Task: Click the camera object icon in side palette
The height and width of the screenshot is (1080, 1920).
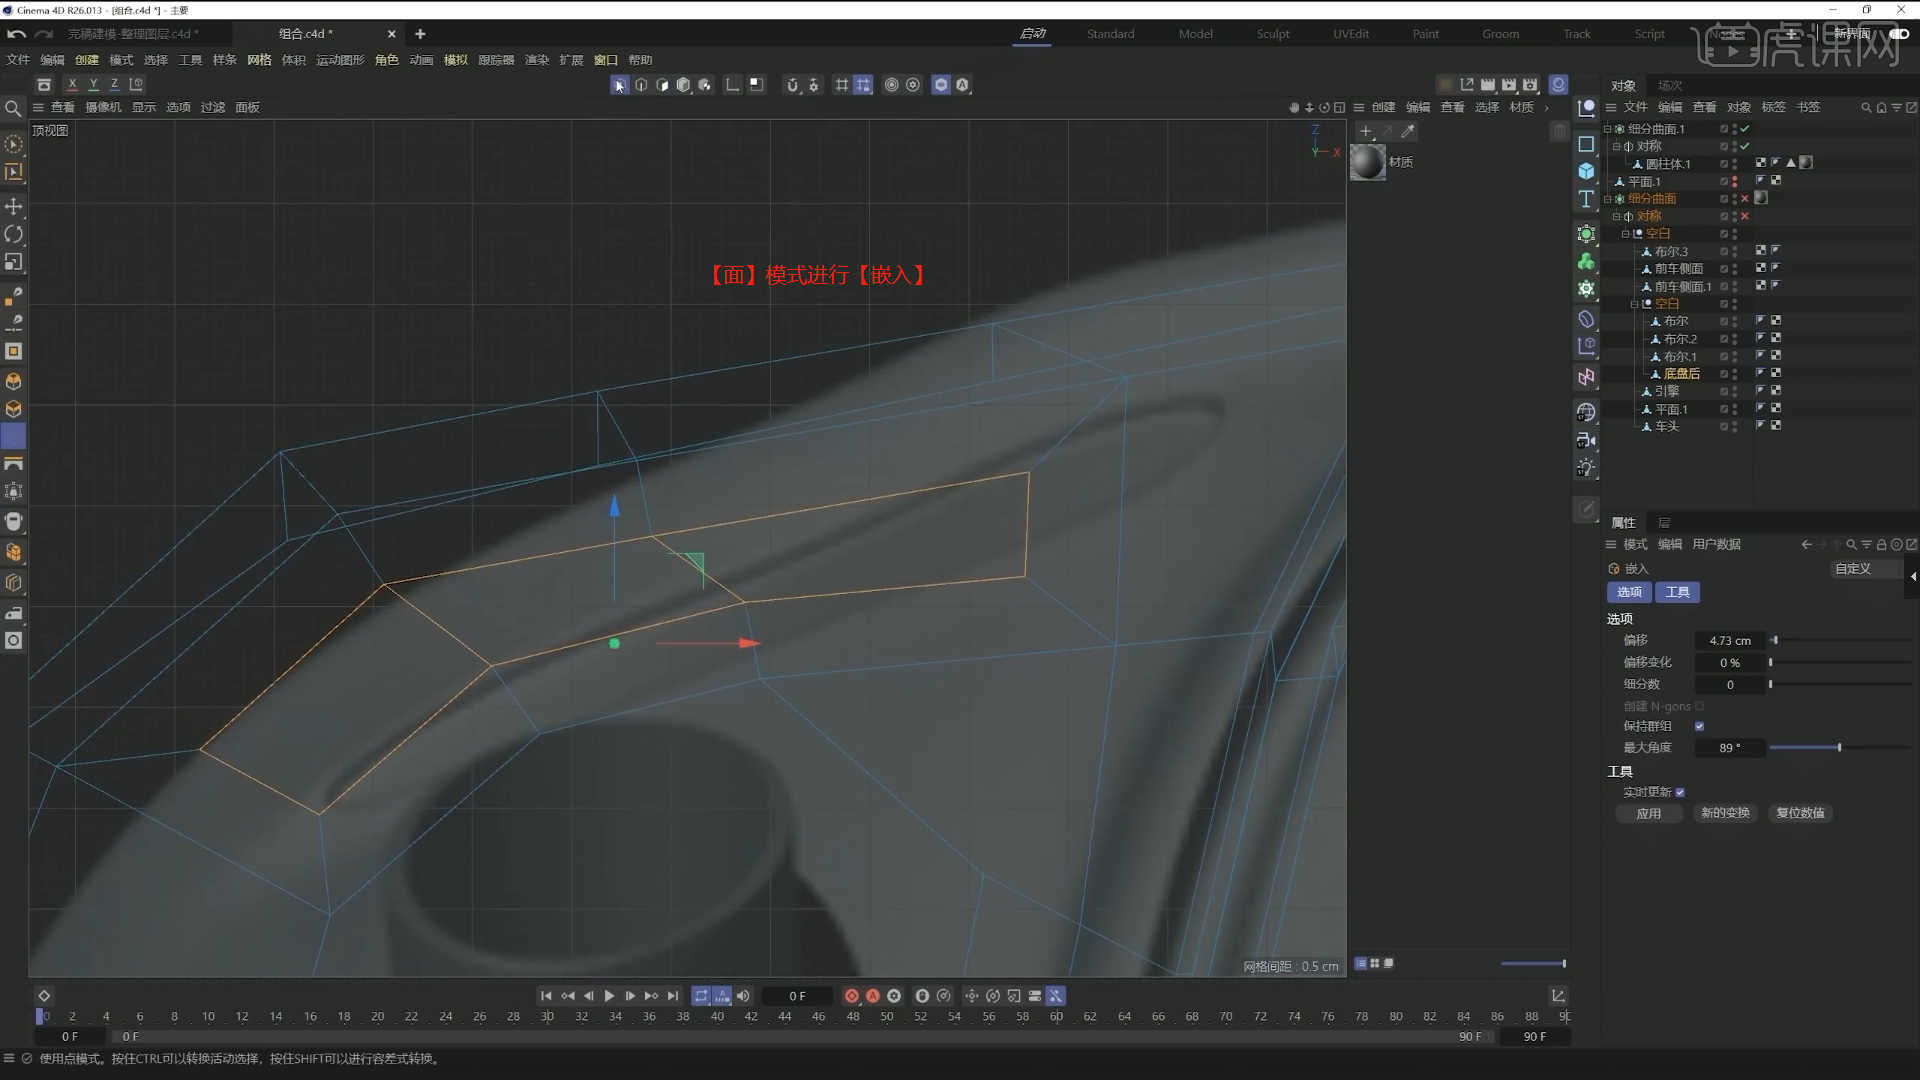Action: pyautogui.click(x=1586, y=440)
